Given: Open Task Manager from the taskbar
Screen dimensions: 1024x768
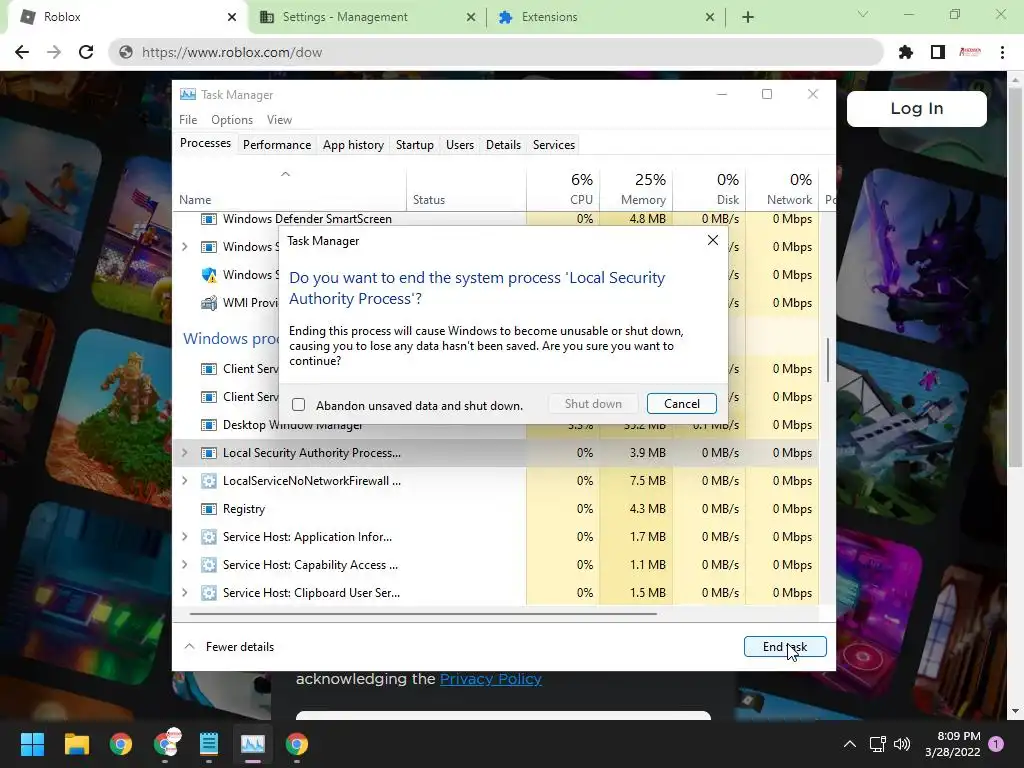Looking at the screenshot, I should tap(253, 744).
